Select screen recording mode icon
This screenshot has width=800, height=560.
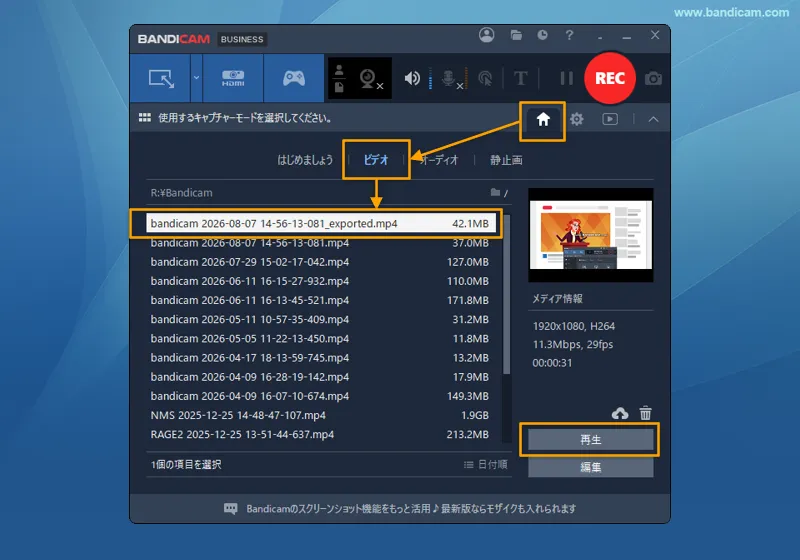point(161,79)
